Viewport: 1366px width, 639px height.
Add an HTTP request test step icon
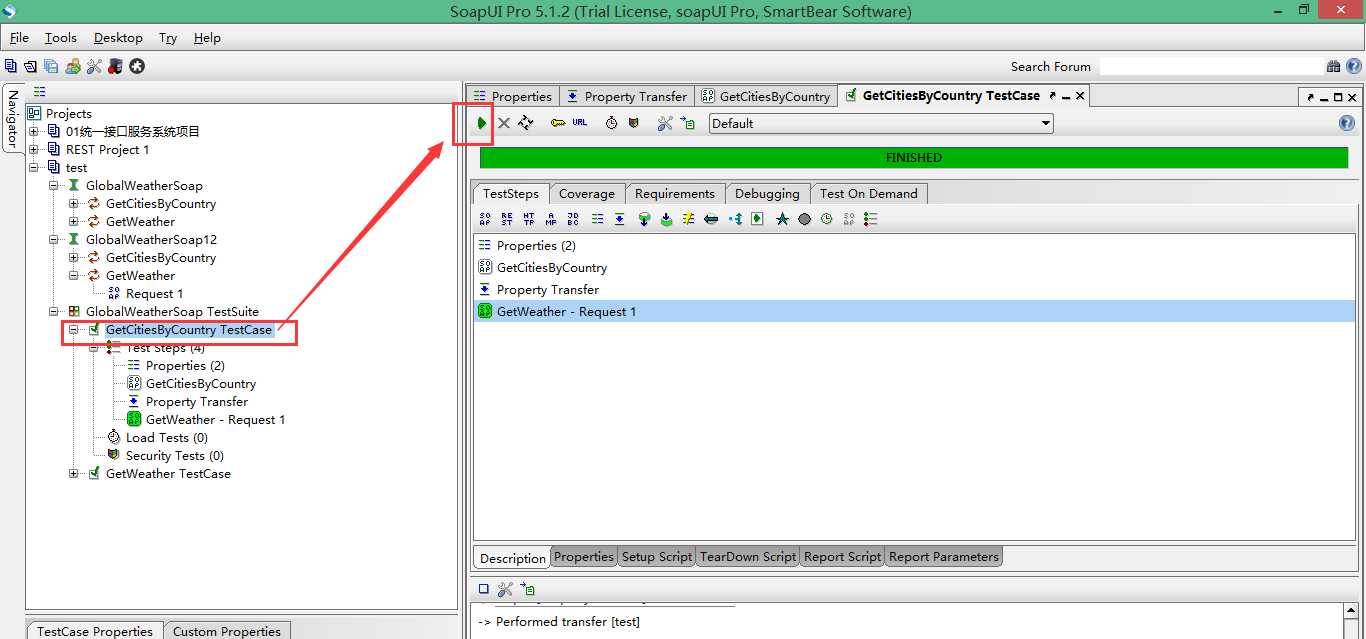(x=529, y=219)
